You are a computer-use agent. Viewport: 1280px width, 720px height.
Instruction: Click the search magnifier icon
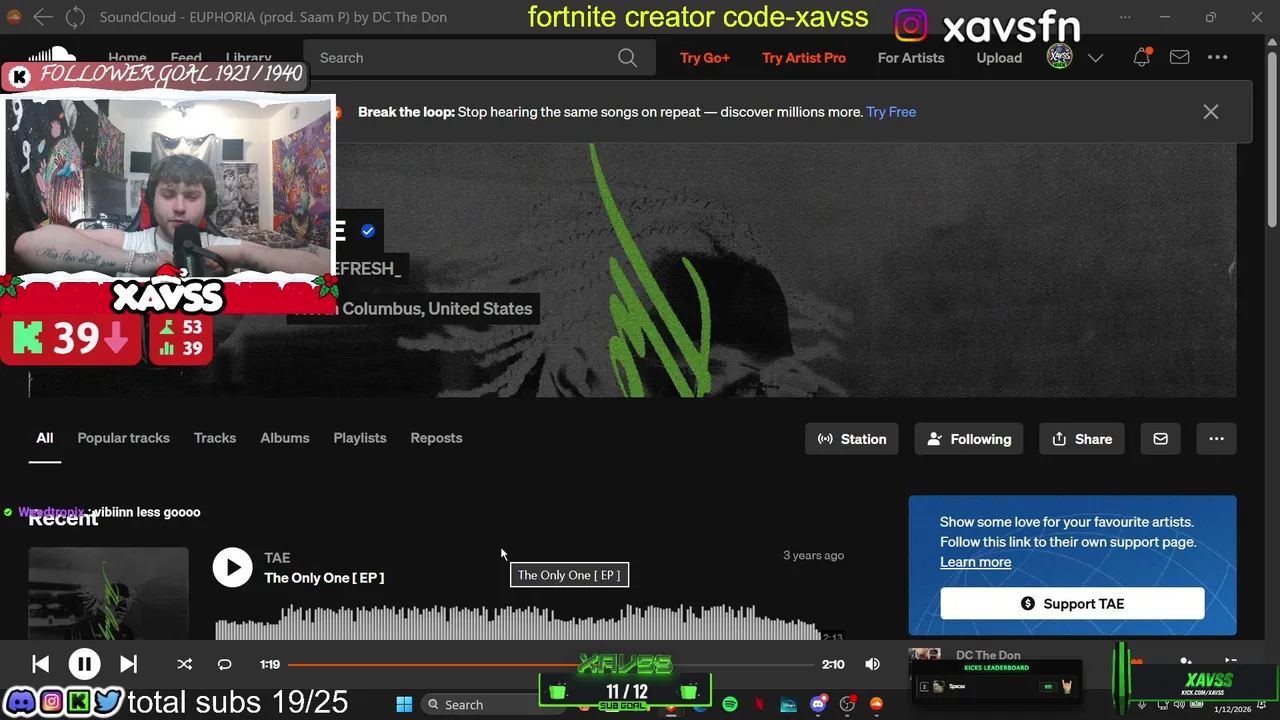(x=627, y=58)
